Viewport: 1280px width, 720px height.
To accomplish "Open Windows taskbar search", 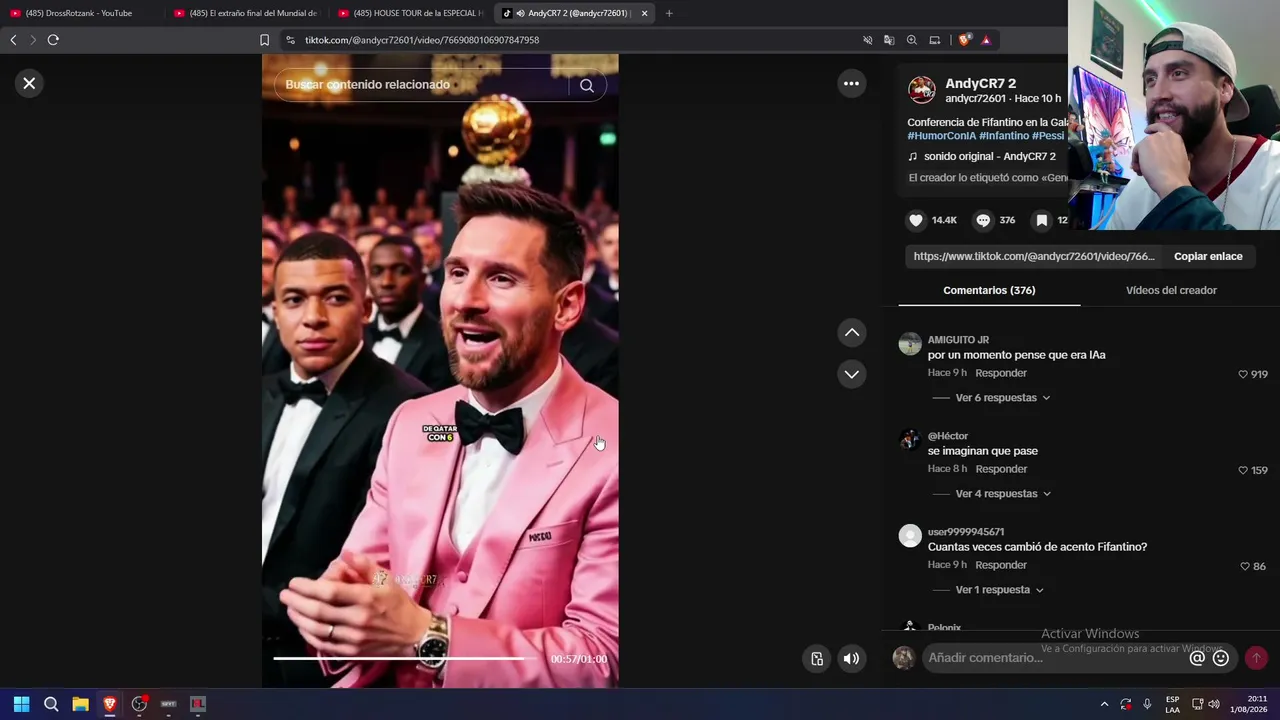I will [51, 704].
